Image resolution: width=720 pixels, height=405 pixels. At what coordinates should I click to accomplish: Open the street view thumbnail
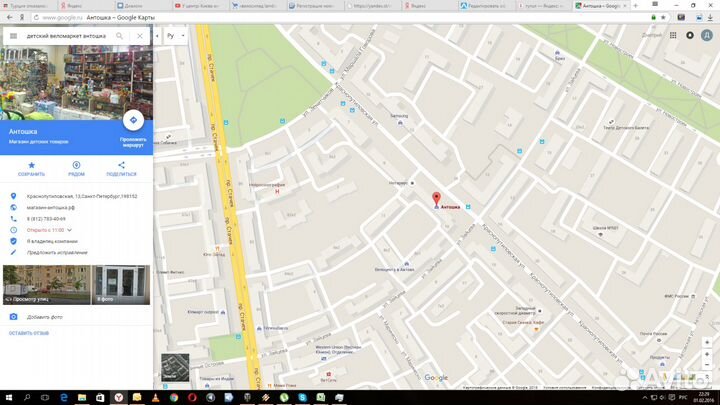point(46,284)
